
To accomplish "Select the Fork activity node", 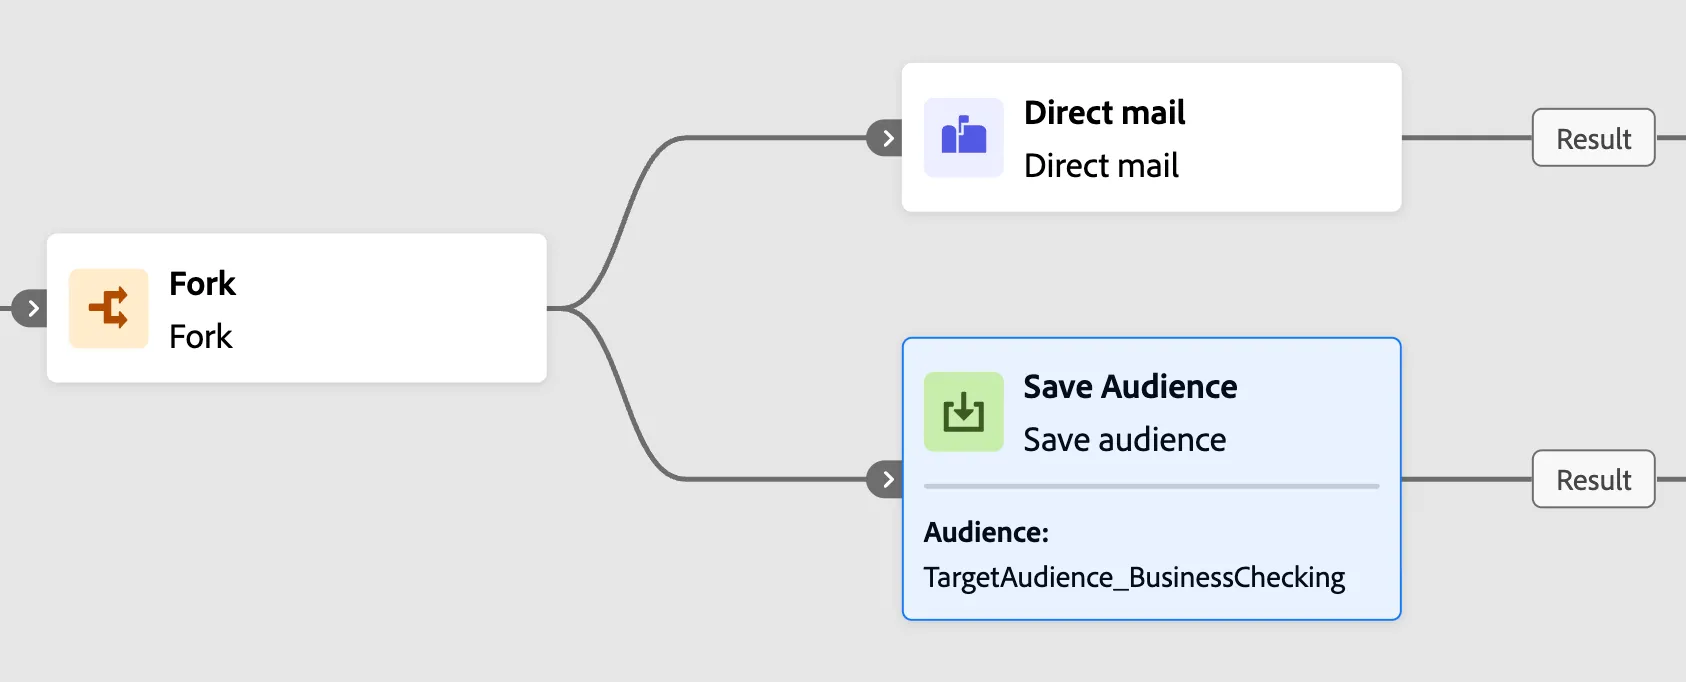I will tap(297, 308).
